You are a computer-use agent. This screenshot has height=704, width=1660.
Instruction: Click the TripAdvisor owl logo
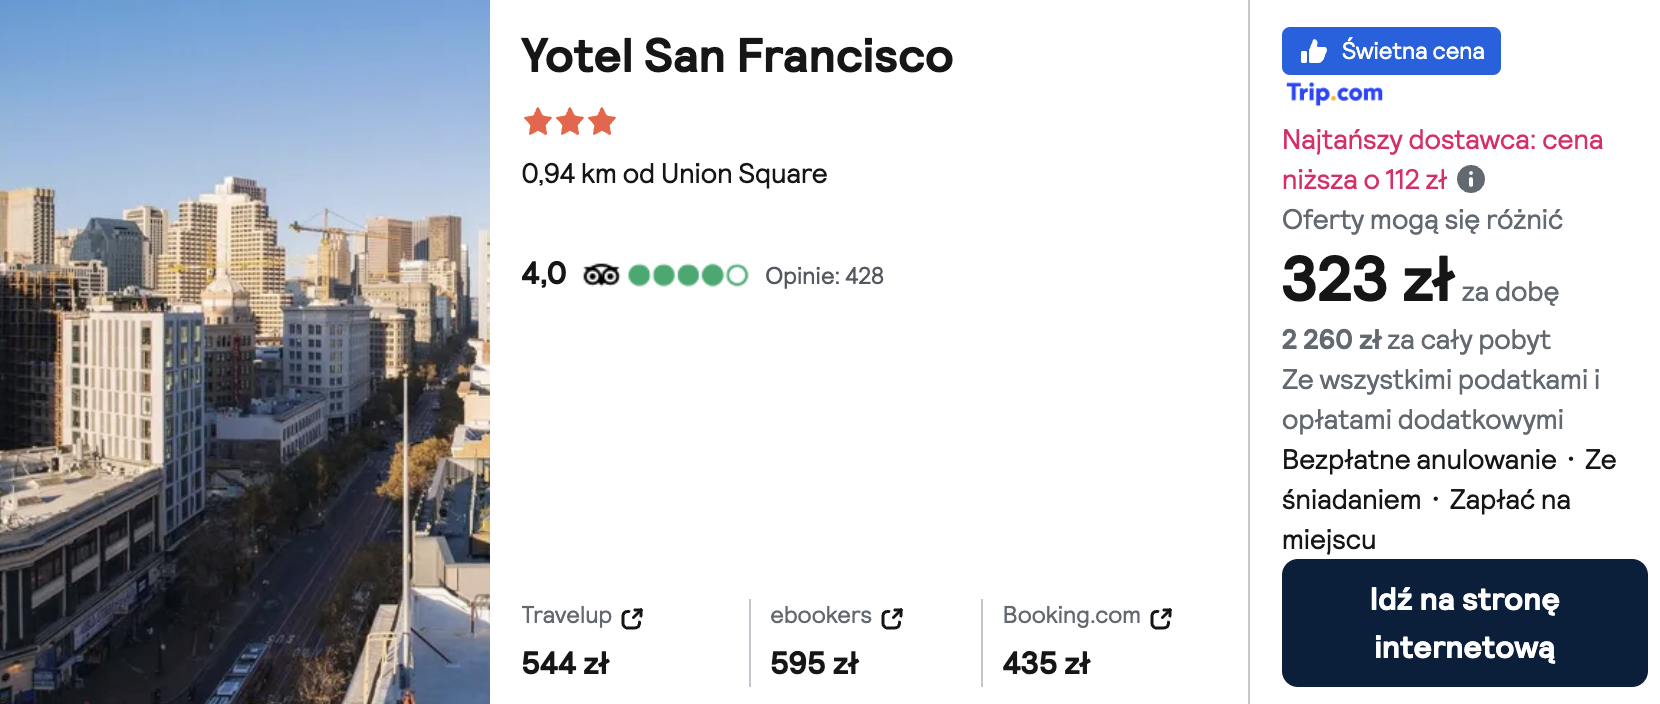(601, 275)
